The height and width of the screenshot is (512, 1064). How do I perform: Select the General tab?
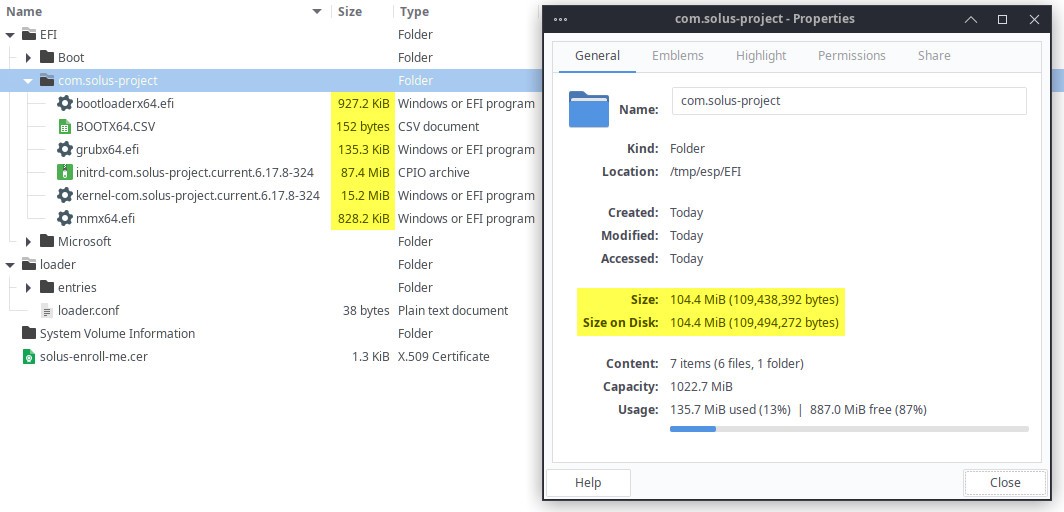click(597, 56)
